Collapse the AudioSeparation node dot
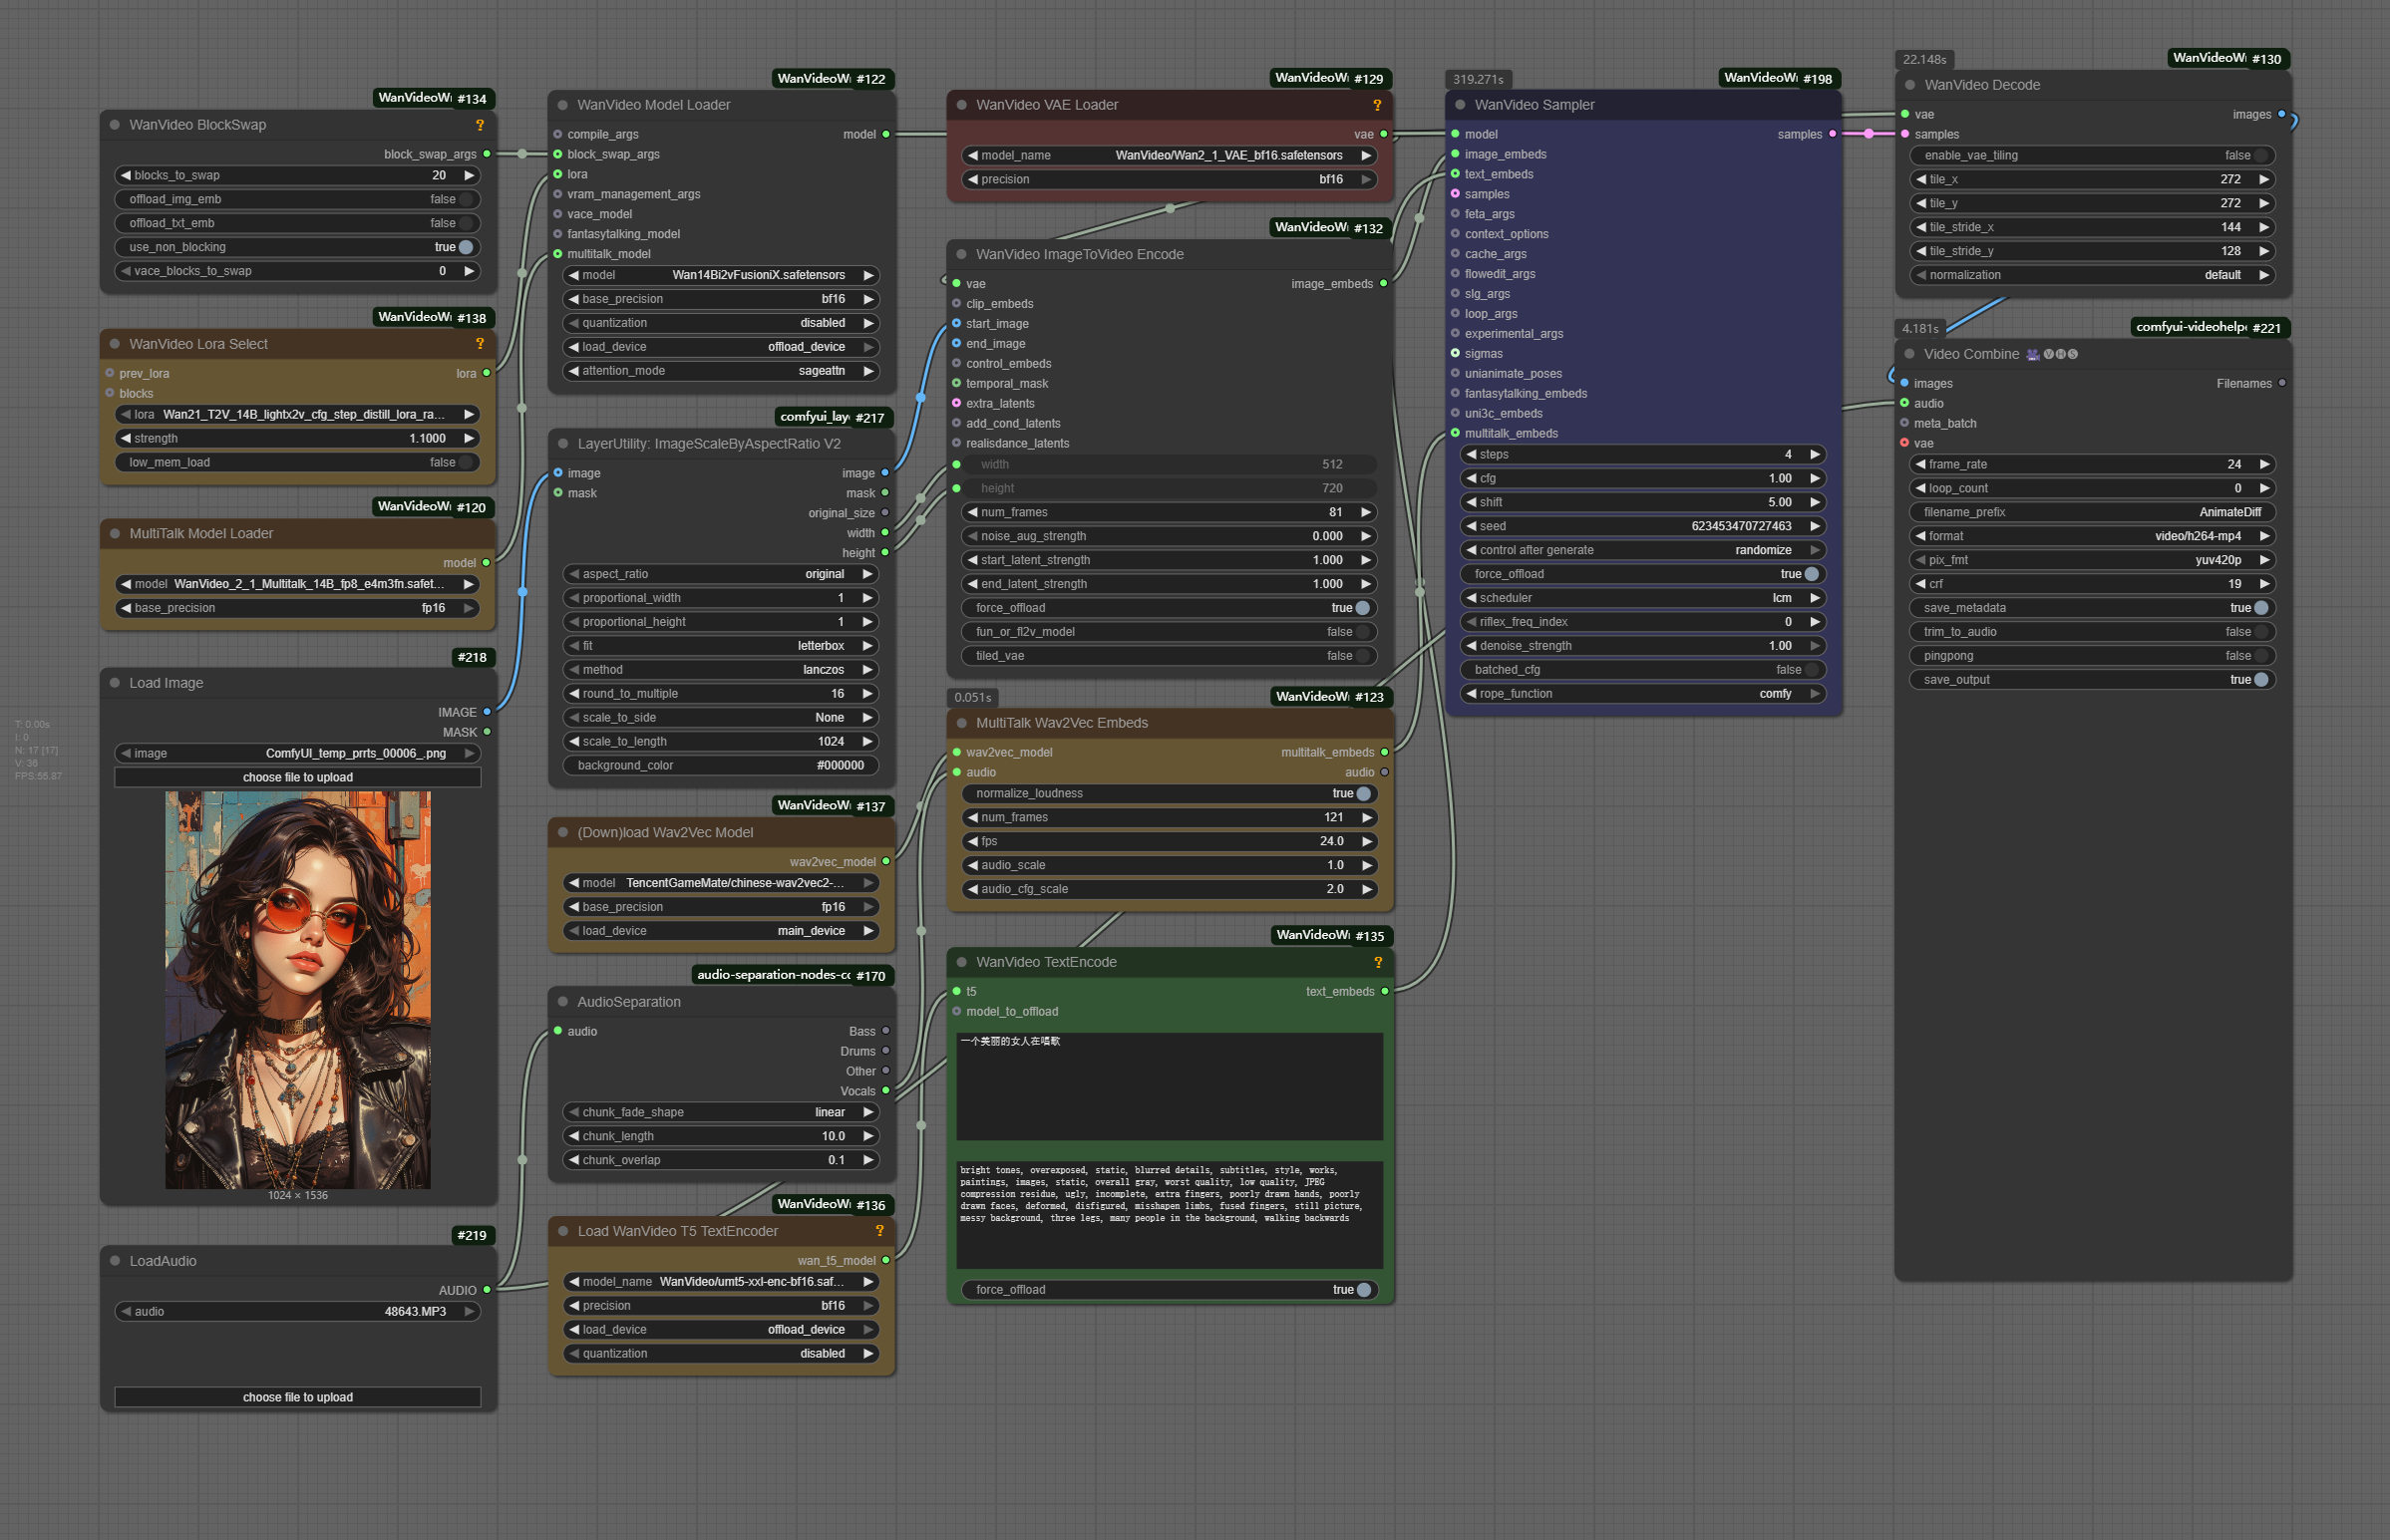 coord(563,1002)
